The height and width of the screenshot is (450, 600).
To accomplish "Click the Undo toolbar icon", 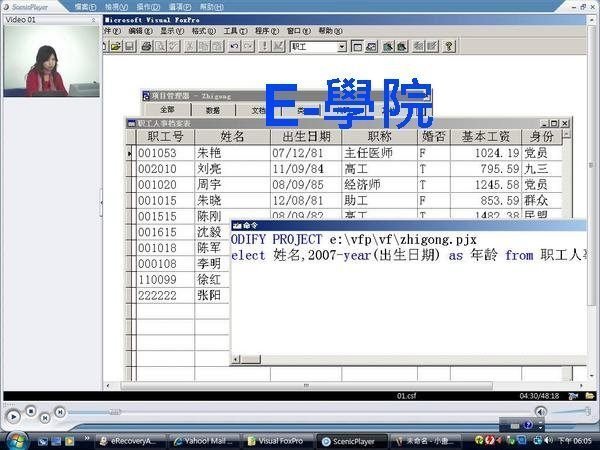I will 234,46.
